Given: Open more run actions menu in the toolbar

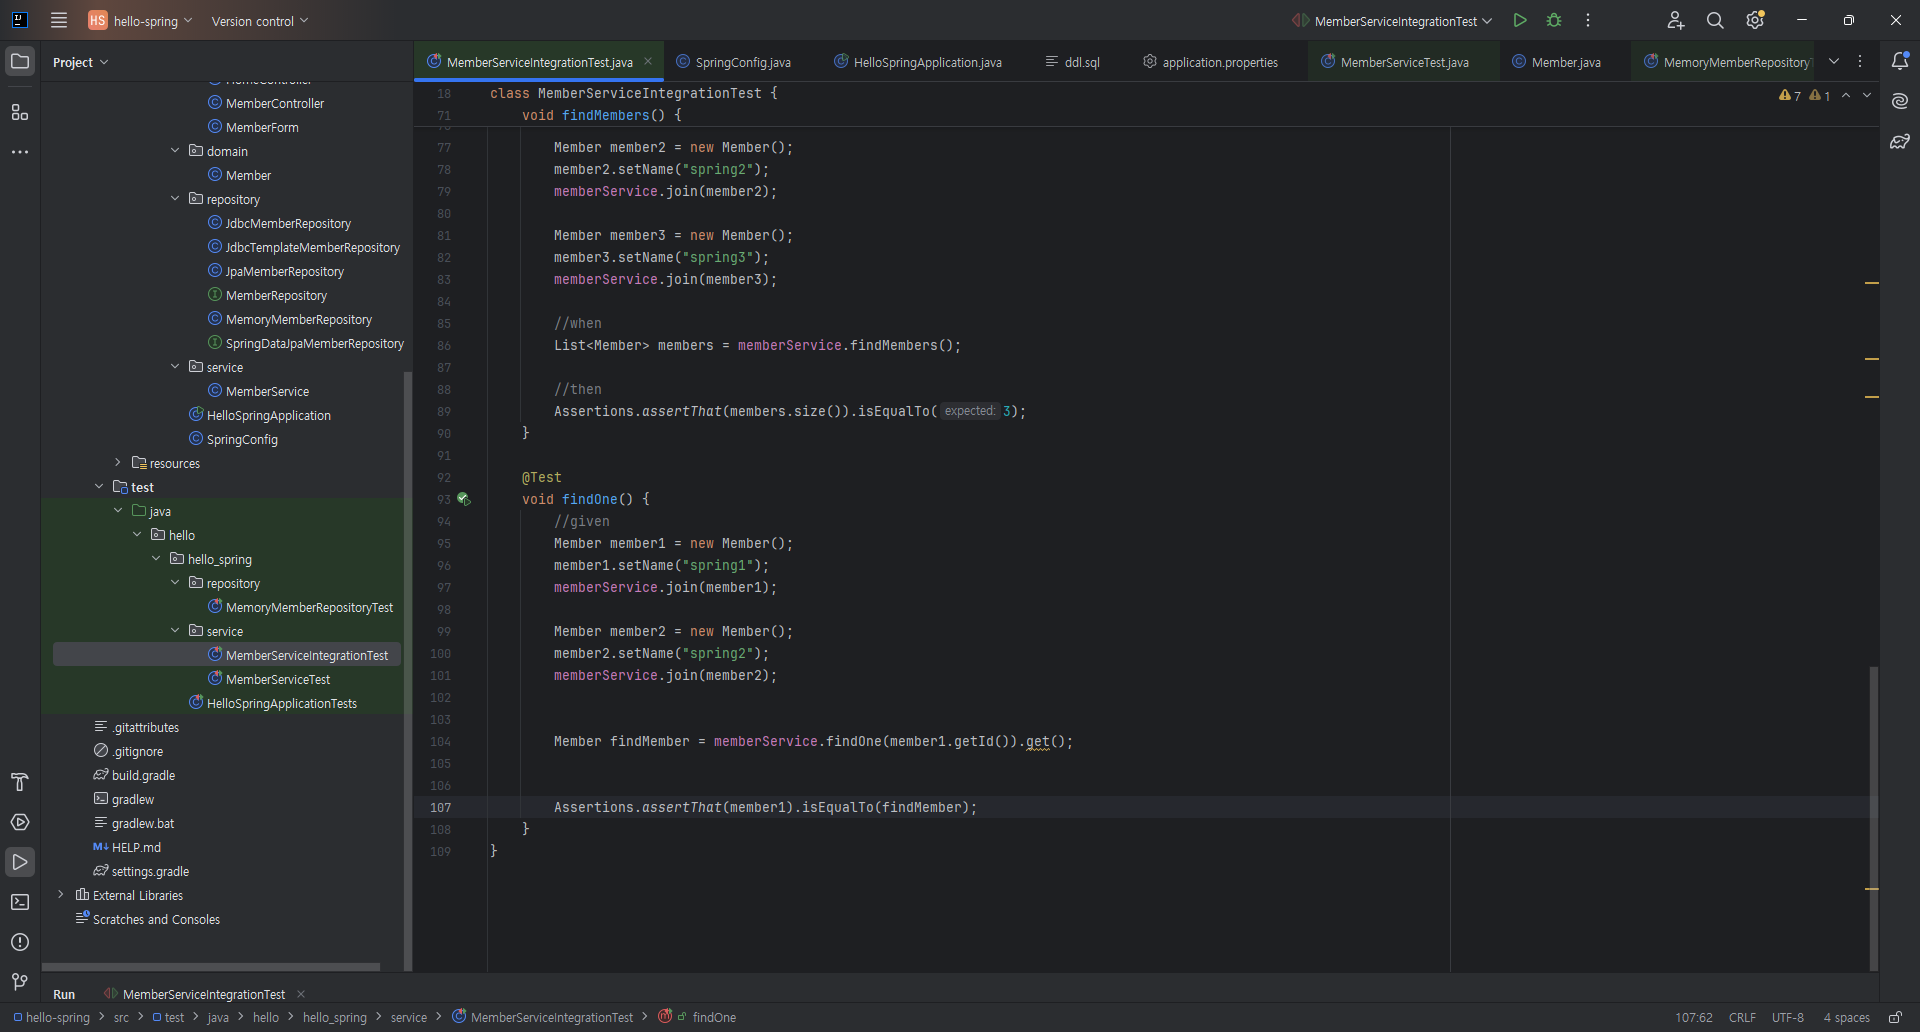Looking at the screenshot, I should (x=1588, y=20).
